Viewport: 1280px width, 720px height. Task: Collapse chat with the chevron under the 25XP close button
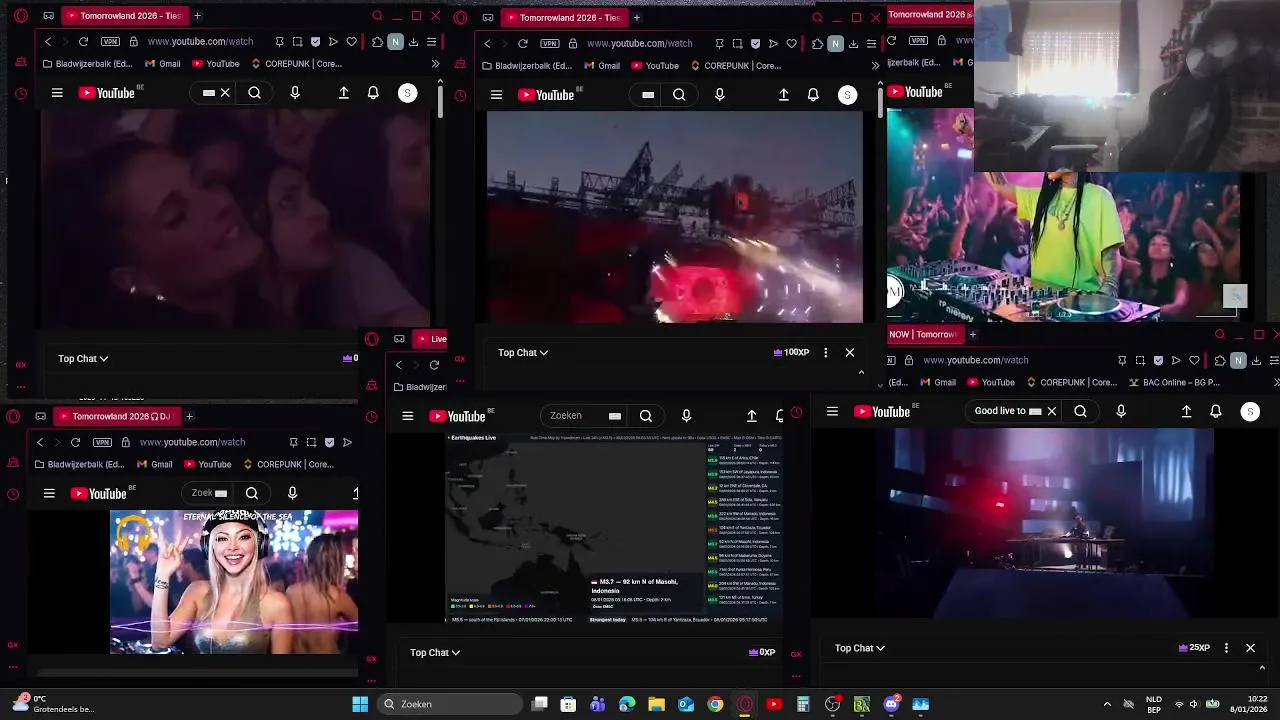1262,668
